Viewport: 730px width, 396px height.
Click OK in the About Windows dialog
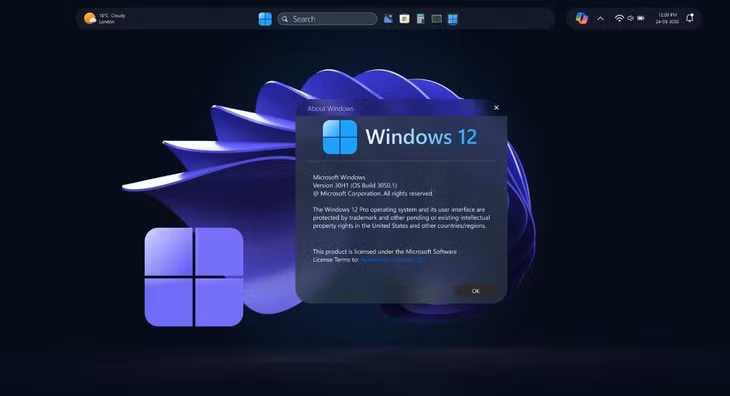[x=475, y=291]
